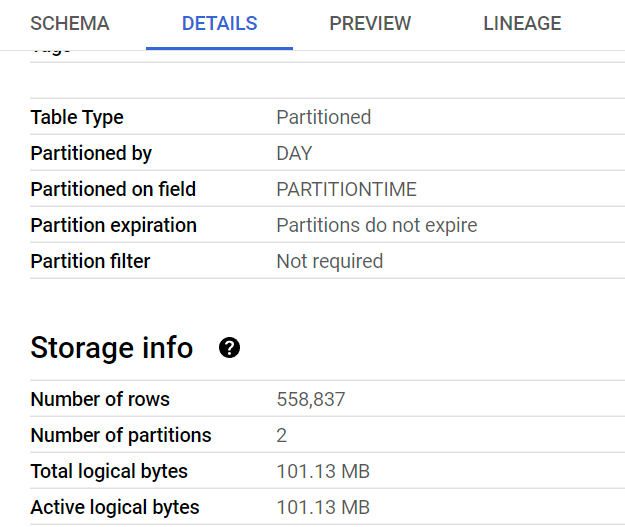625x527 pixels.
Task: Click the Storage info heading
Action: (112, 348)
